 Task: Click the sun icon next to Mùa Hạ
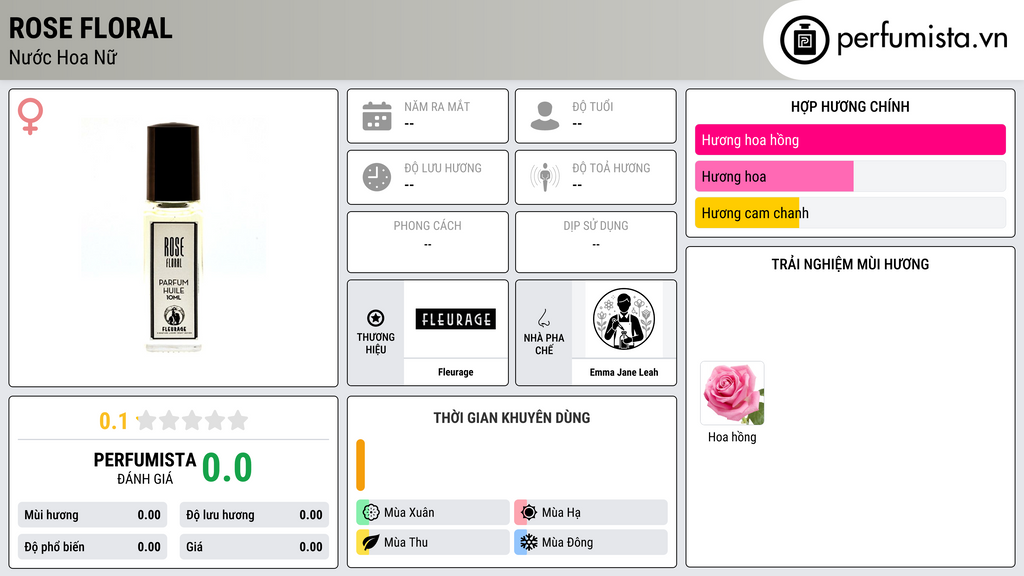528,512
